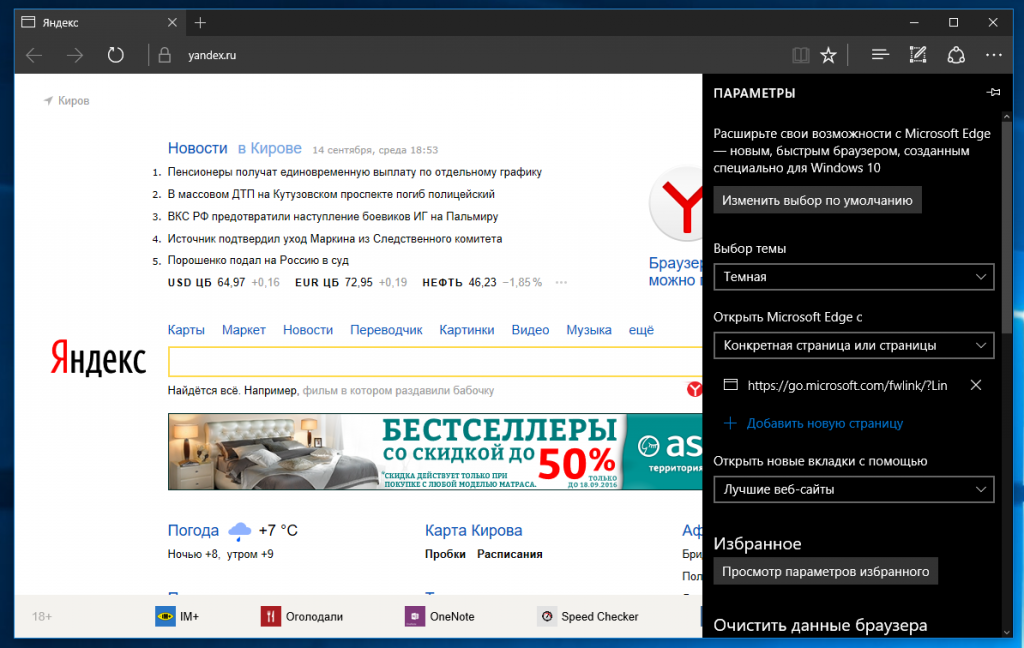Show more currency rates ellipsis
This screenshot has height=648, width=1024.
[561, 283]
